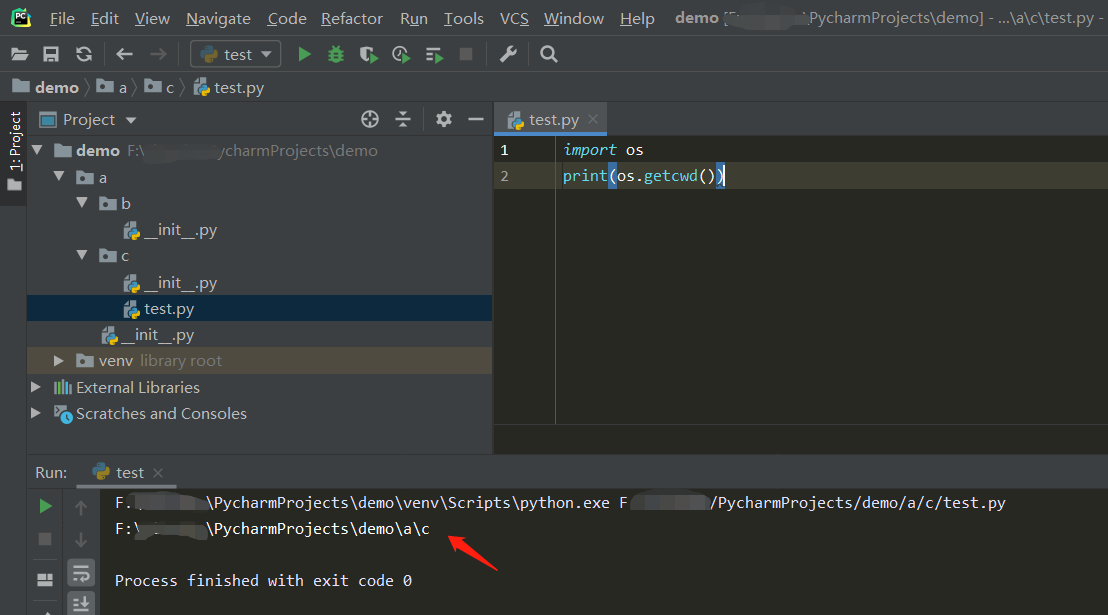Viewport: 1108px width, 615px height.
Task: Toggle the 1: Project side tool window
Action: [14, 153]
